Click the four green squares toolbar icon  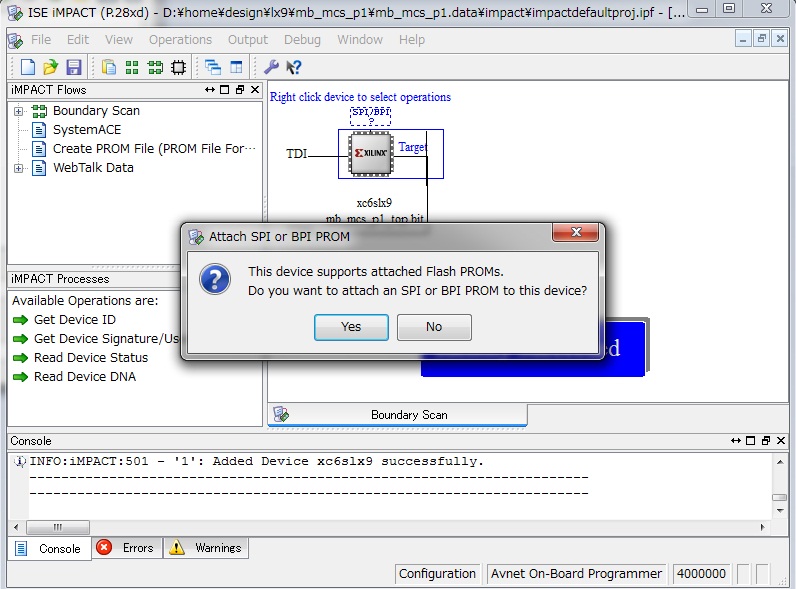(132, 67)
